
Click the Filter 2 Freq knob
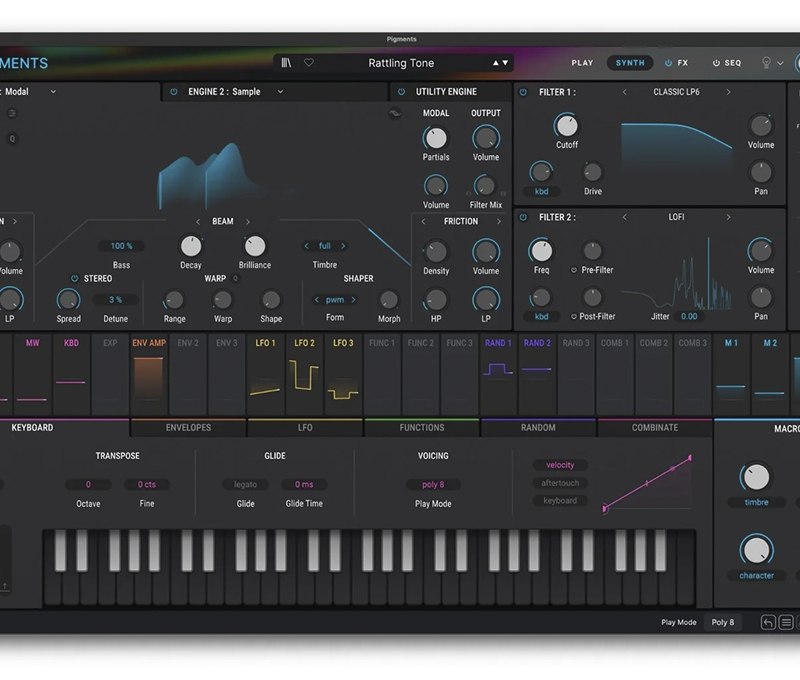[541, 251]
